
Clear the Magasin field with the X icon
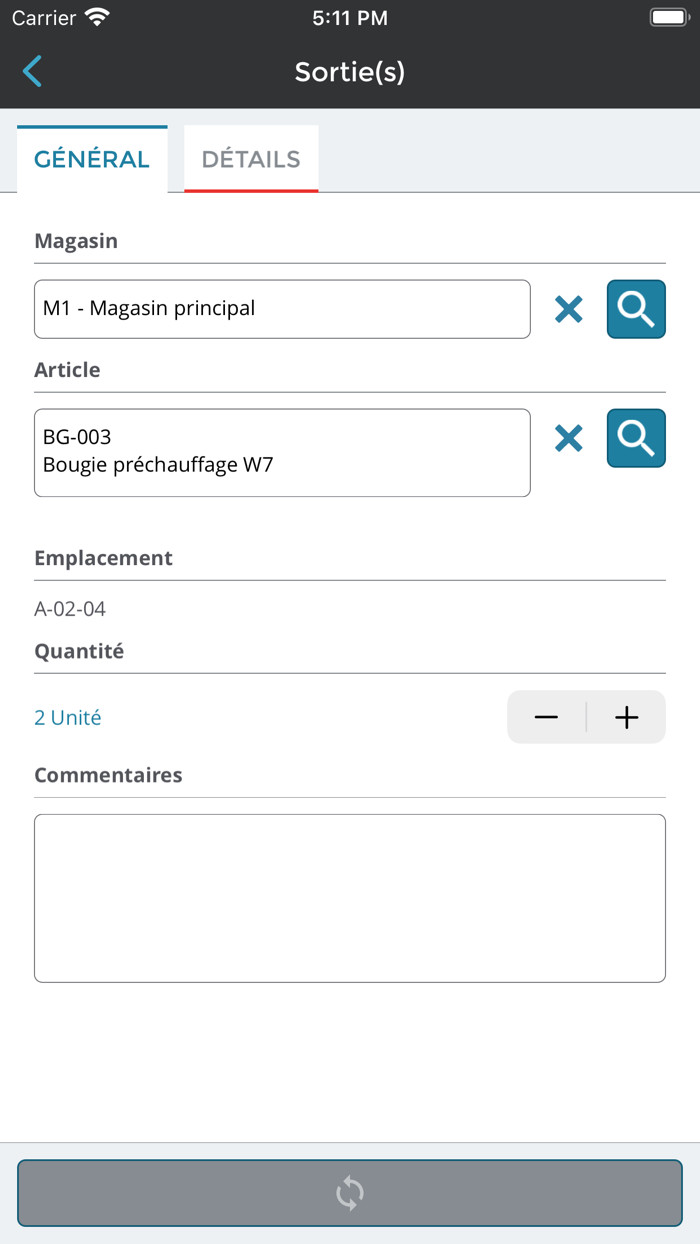568,309
